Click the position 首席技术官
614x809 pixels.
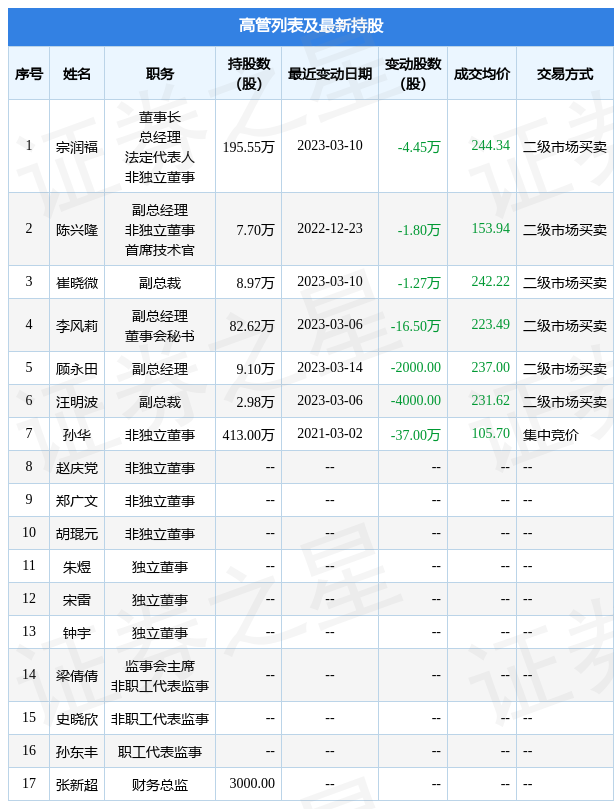coord(159,250)
